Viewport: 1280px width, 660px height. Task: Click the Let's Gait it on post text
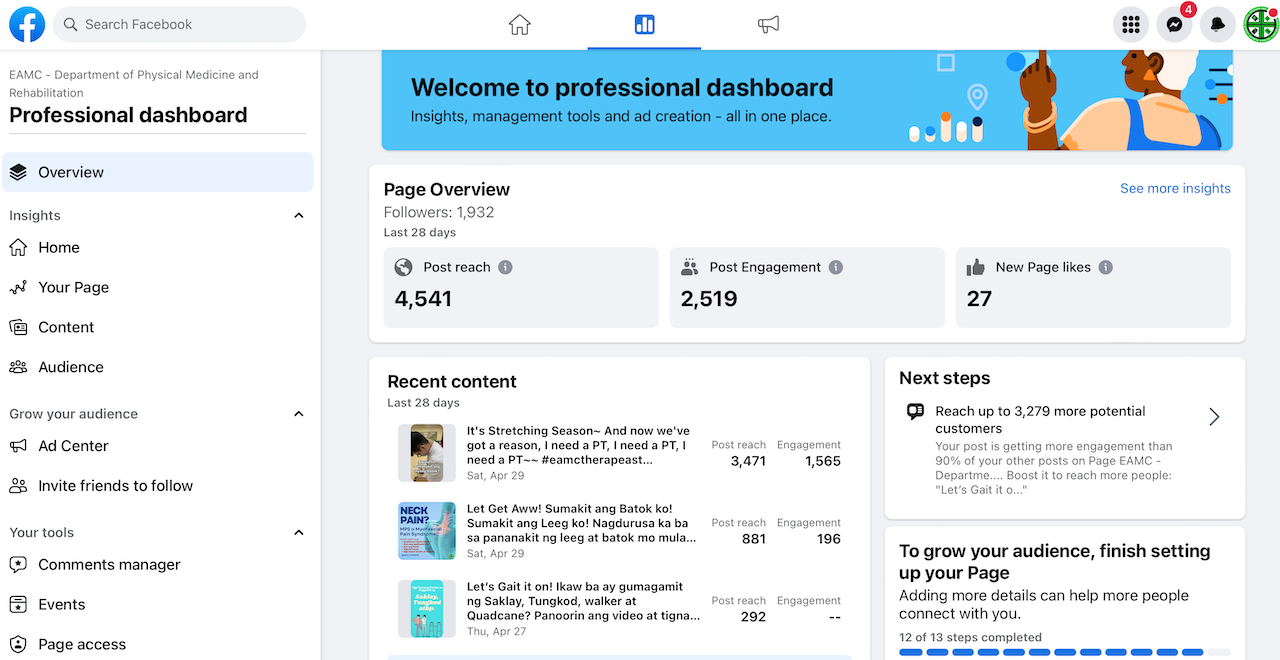[583, 601]
